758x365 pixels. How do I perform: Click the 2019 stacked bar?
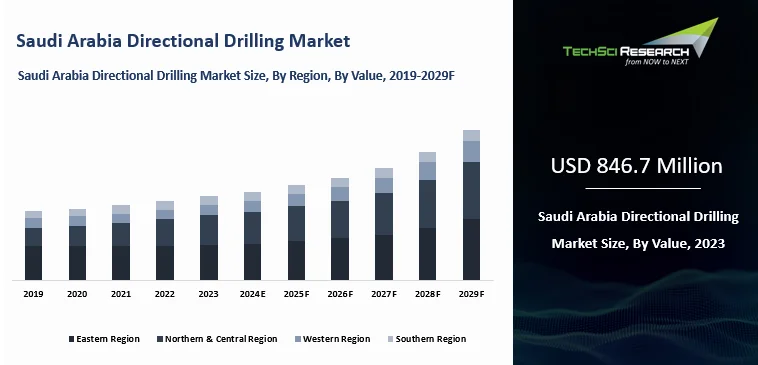[x=33, y=246]
